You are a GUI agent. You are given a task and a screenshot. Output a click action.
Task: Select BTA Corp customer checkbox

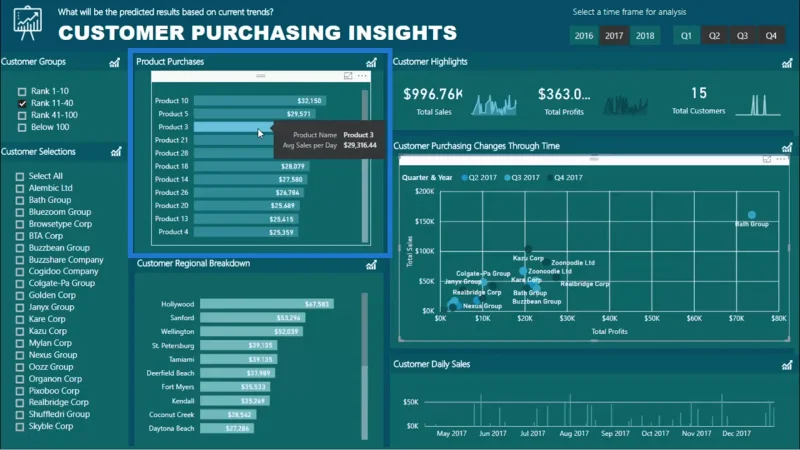20,236
